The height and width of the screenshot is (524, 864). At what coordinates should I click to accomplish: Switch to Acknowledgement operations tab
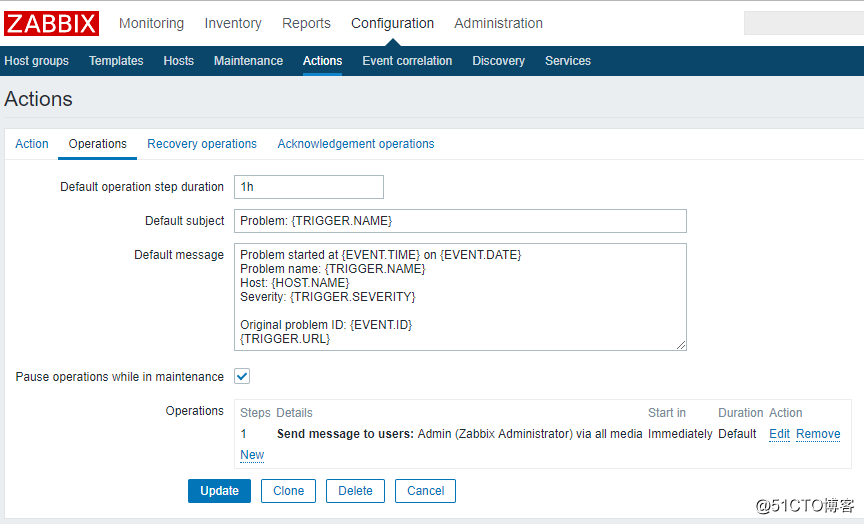click(356, 144)
